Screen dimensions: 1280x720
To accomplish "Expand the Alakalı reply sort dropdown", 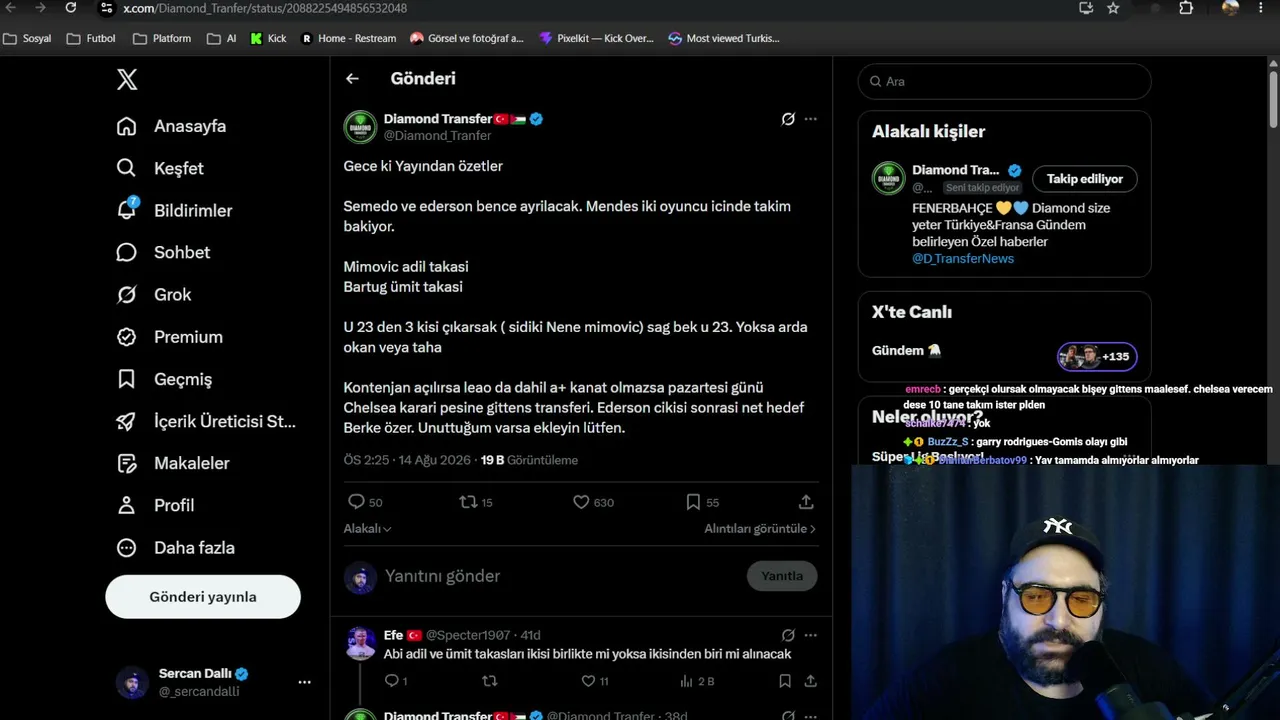I will 368,529.
